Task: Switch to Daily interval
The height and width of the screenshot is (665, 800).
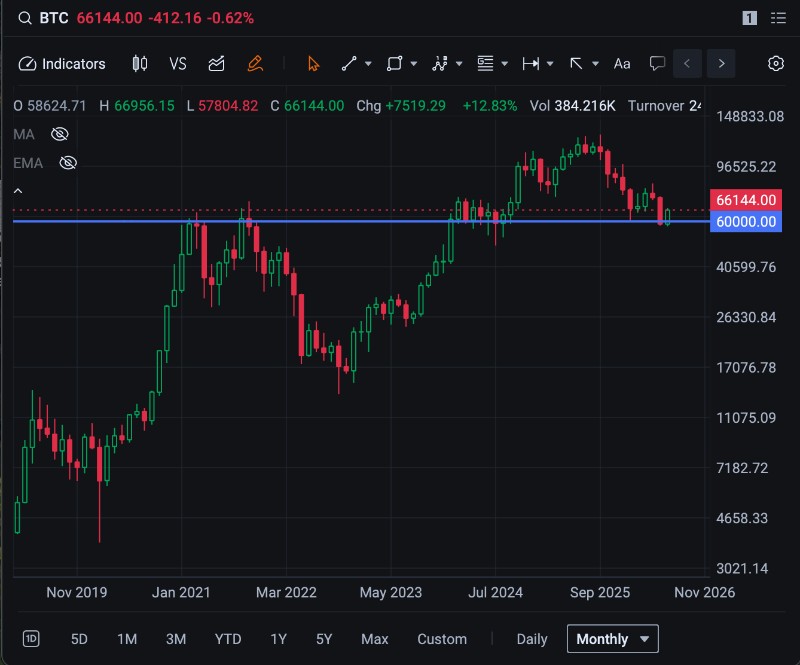Action: click(x=532, y=639)
